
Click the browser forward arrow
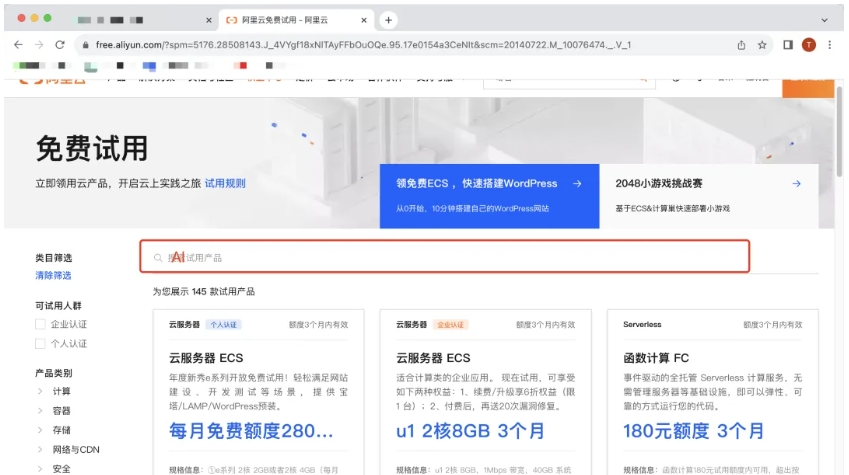point(39,45)
